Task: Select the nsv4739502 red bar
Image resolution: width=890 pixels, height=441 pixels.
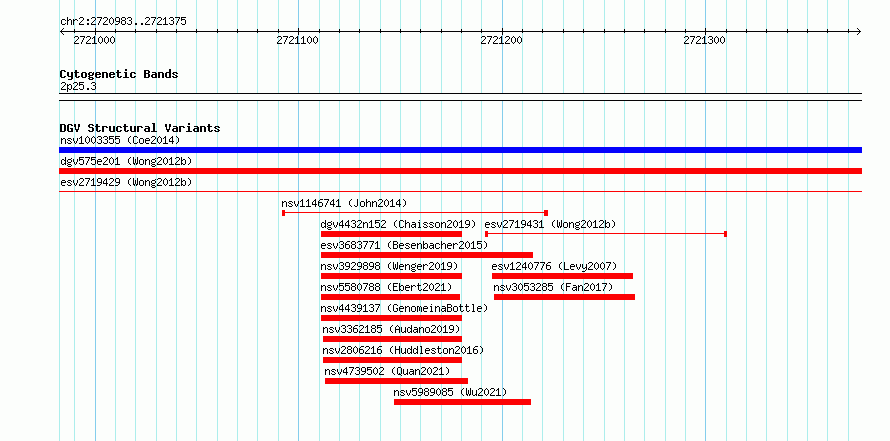Action: point(396,381)
